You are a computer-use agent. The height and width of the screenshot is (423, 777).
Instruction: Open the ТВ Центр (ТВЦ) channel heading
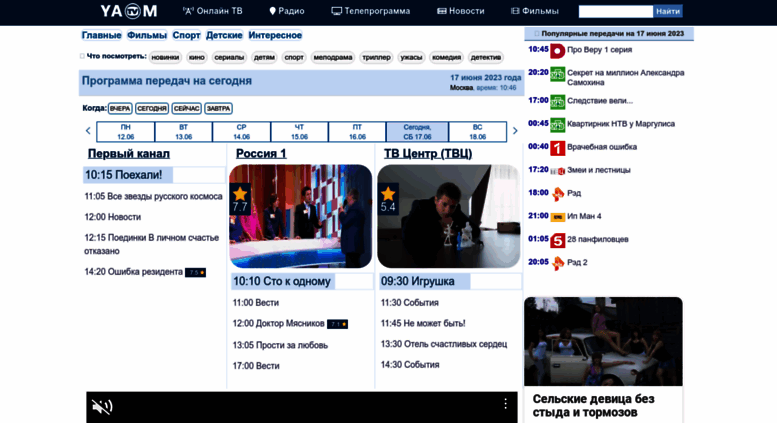pos(428,154)
